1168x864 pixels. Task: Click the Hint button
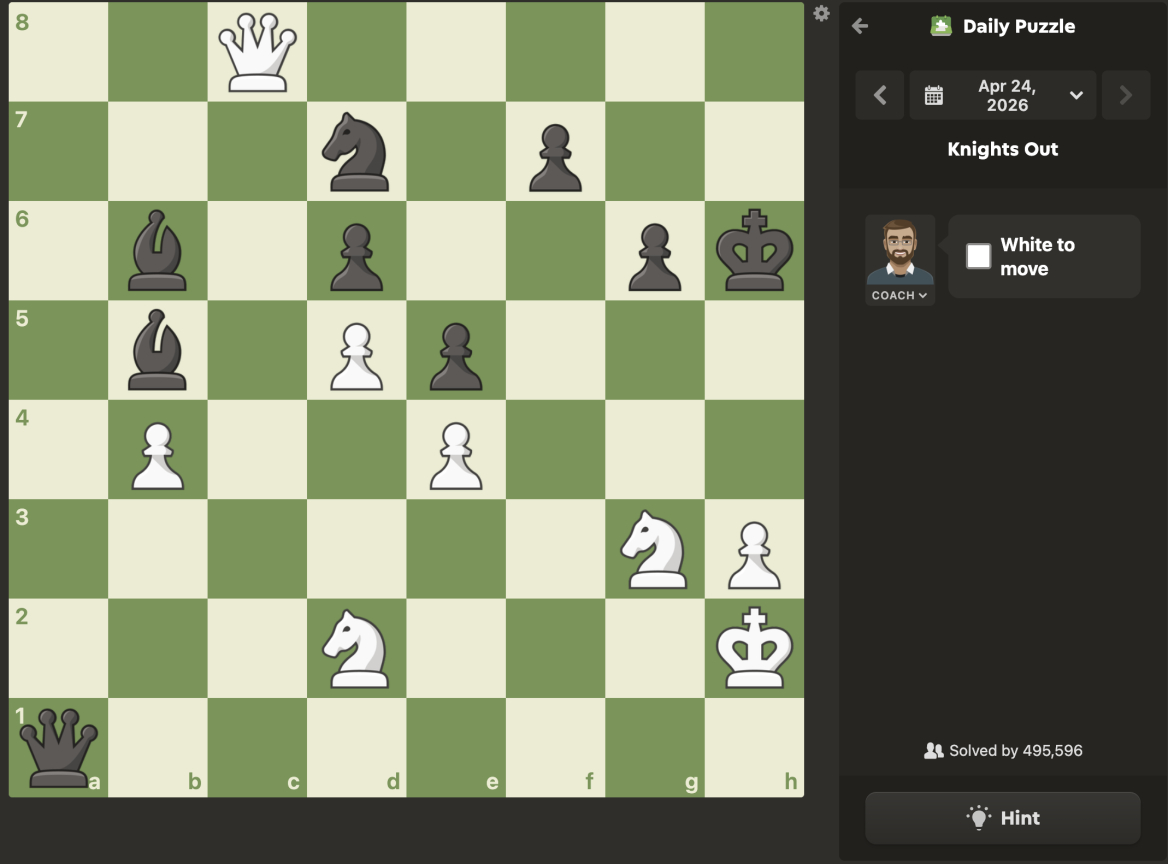[1002, 818]
